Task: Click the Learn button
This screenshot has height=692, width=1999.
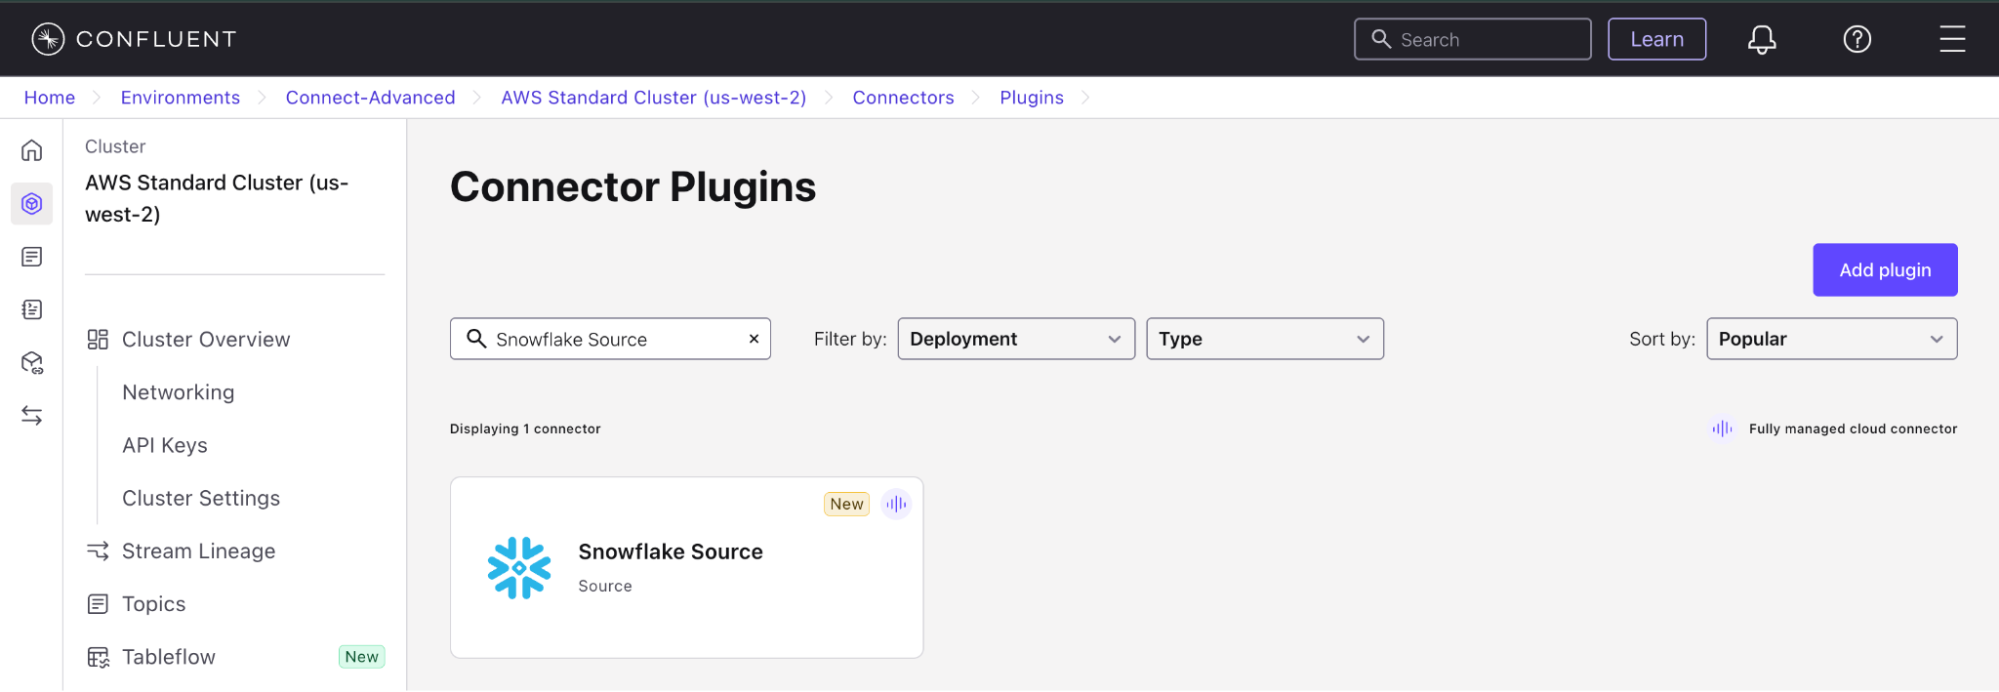Action: (1657, 39)
